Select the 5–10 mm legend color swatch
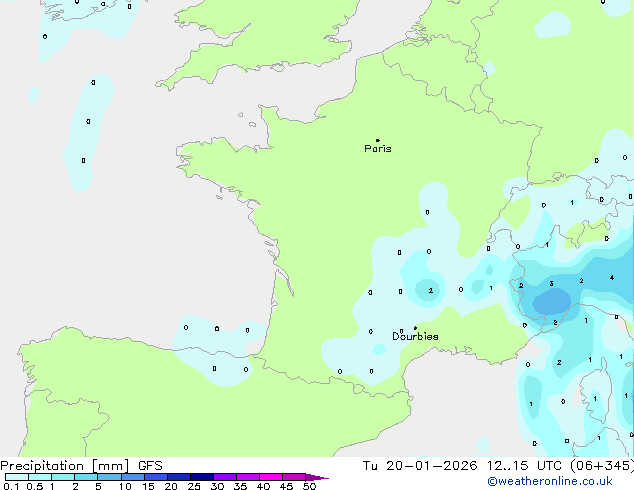This screenshot has height=490, width=634. tap(109, 477)
